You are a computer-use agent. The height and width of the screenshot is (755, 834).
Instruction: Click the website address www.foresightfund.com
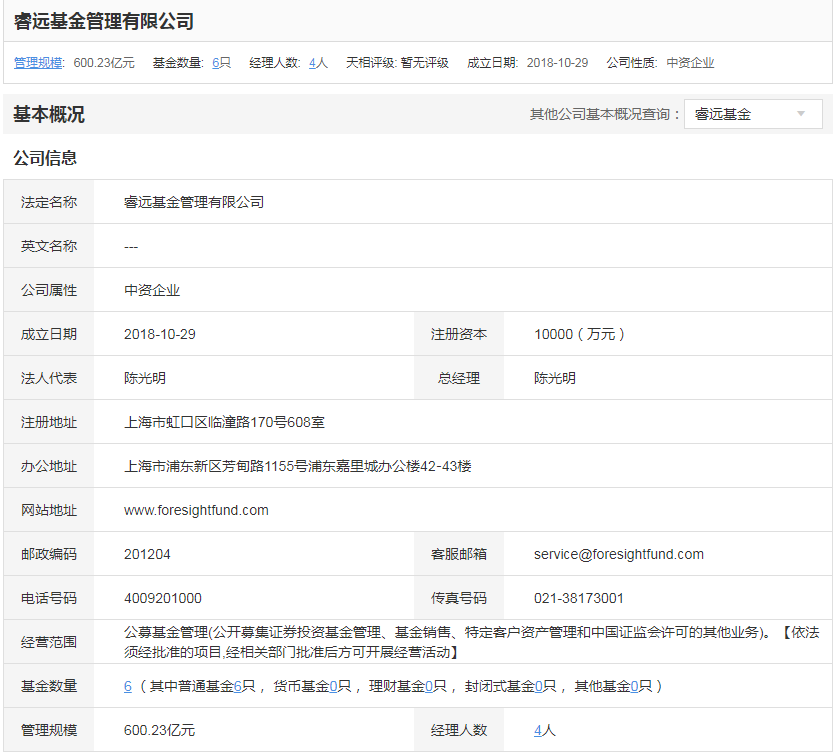pos(196,510)
